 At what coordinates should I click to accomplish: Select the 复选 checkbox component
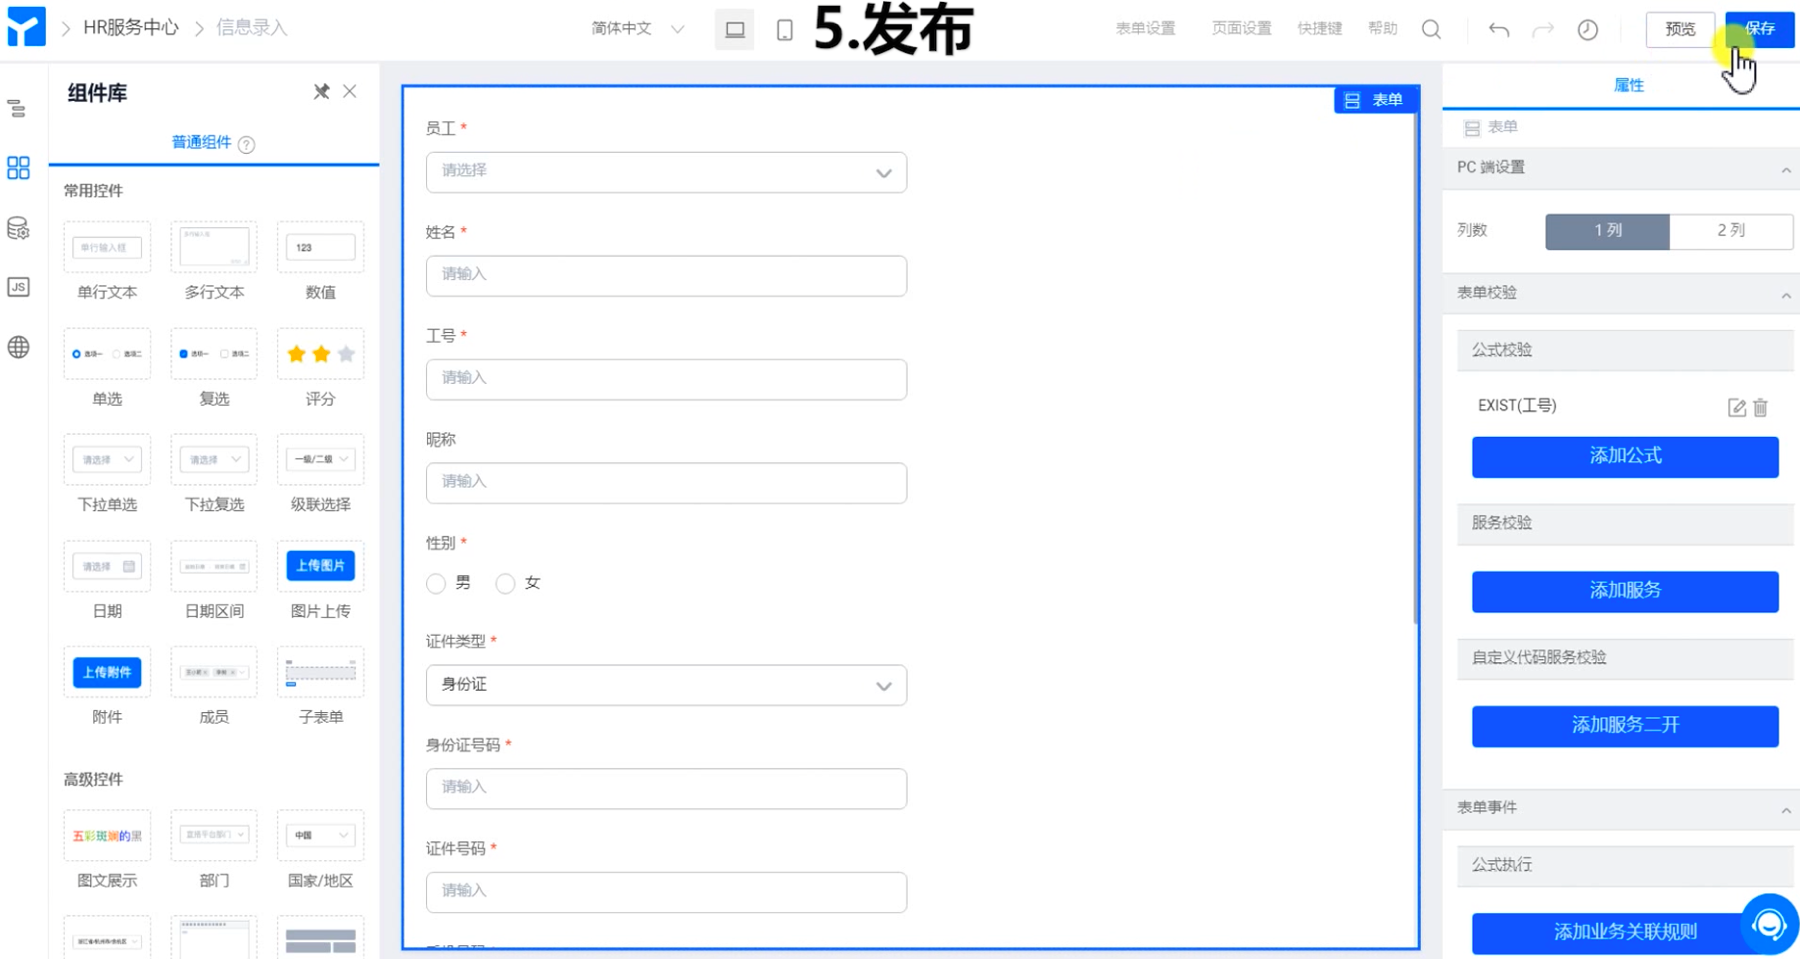[x=214, y=368]
